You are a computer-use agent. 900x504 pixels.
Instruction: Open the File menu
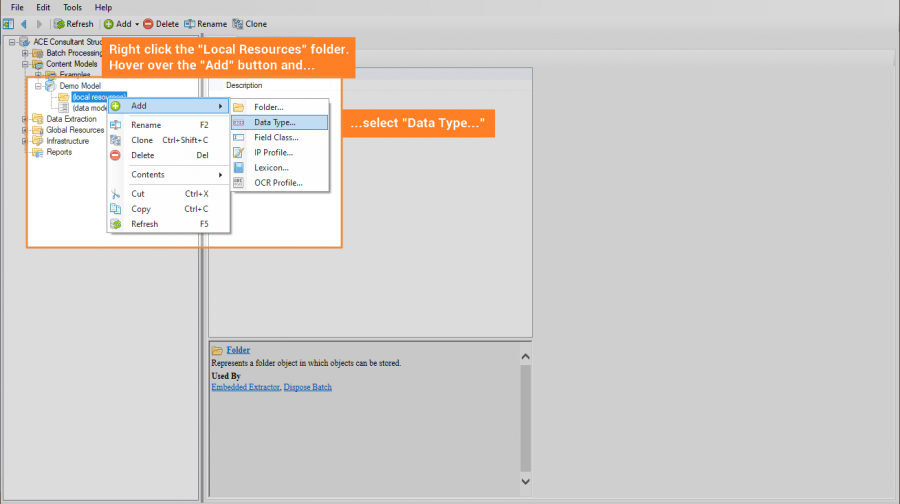point(17,7)
